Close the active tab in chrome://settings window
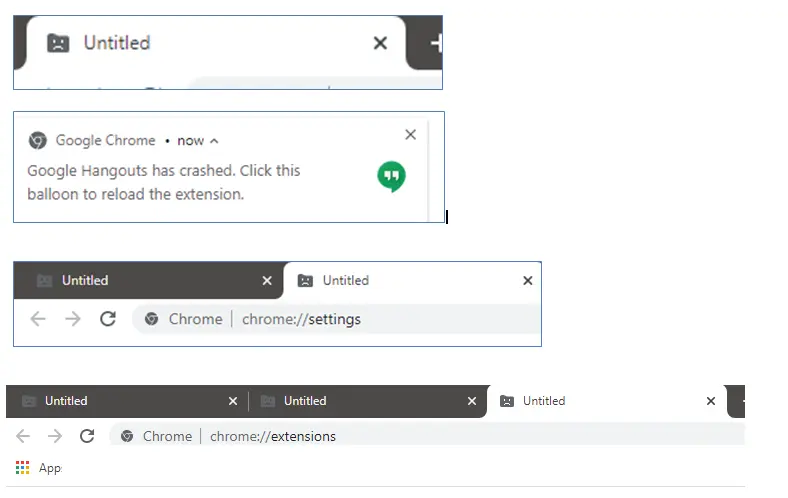The width and height of the screenshot is (788, 498). tap(528, 281)
